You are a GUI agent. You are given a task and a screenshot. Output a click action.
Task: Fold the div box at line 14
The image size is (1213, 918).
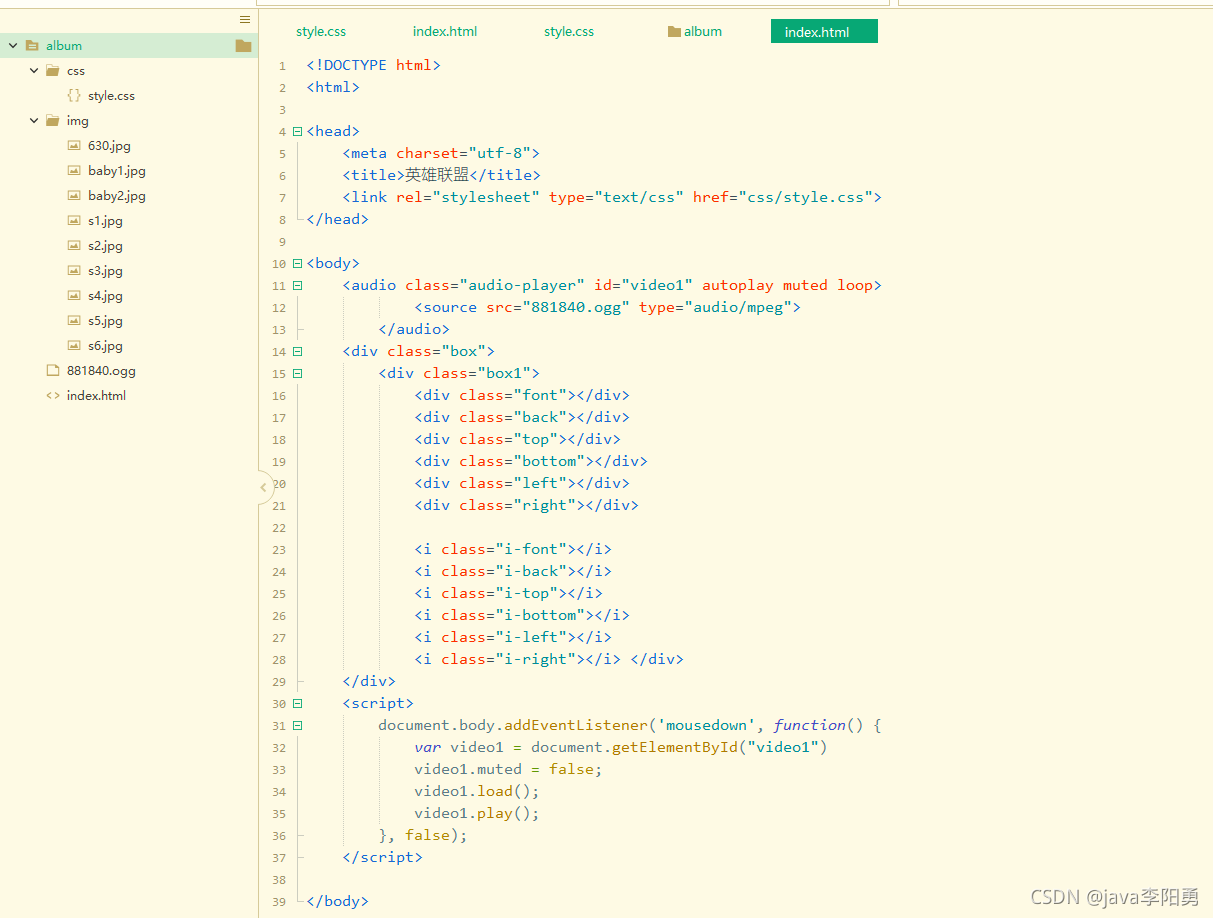297,351
